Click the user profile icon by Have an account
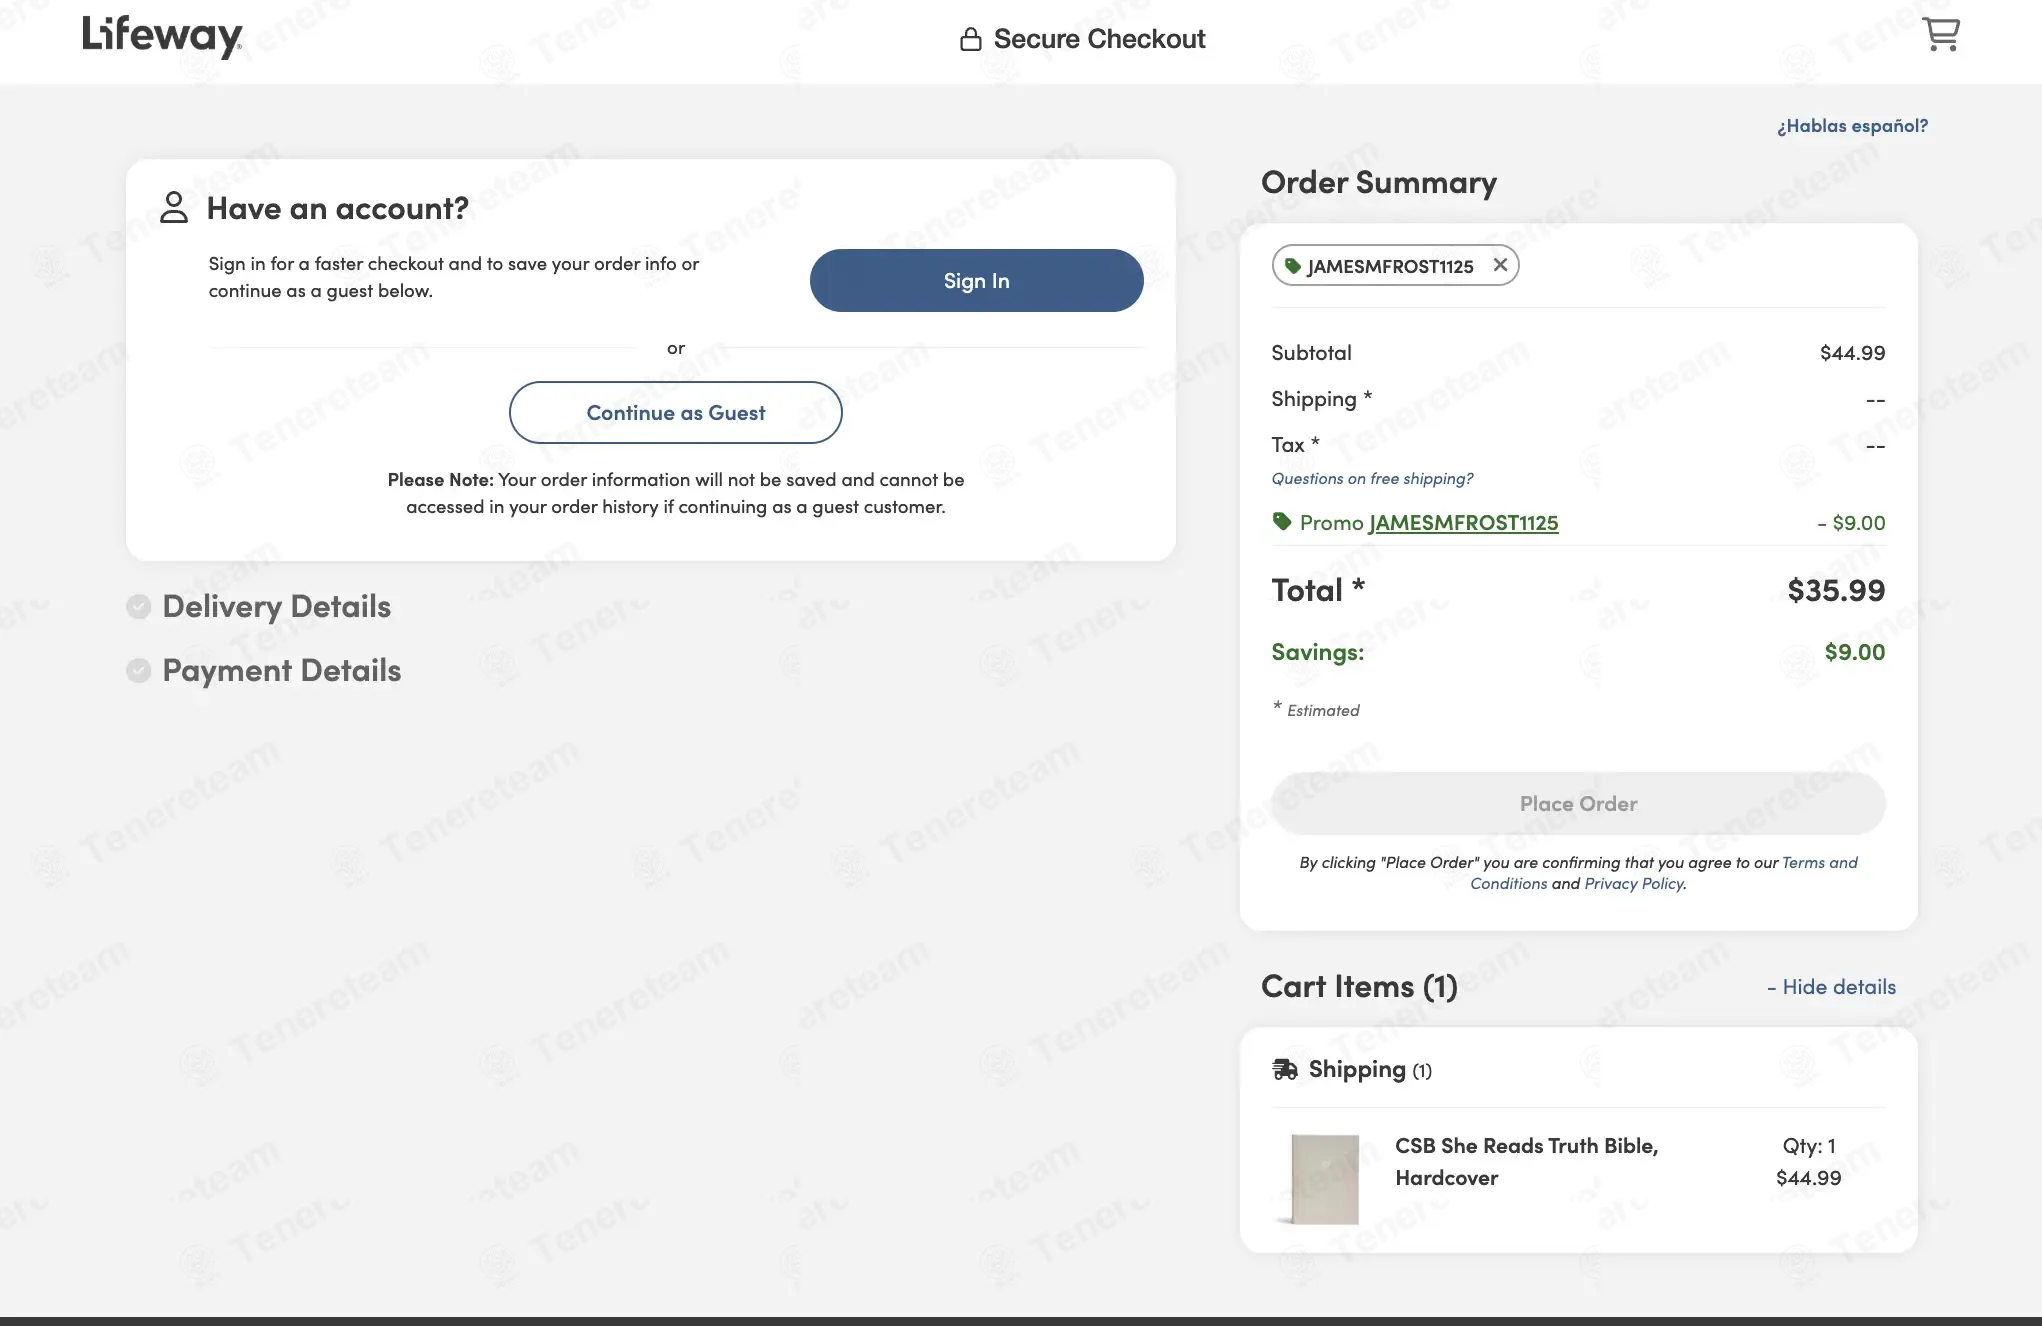 (174, 207)
